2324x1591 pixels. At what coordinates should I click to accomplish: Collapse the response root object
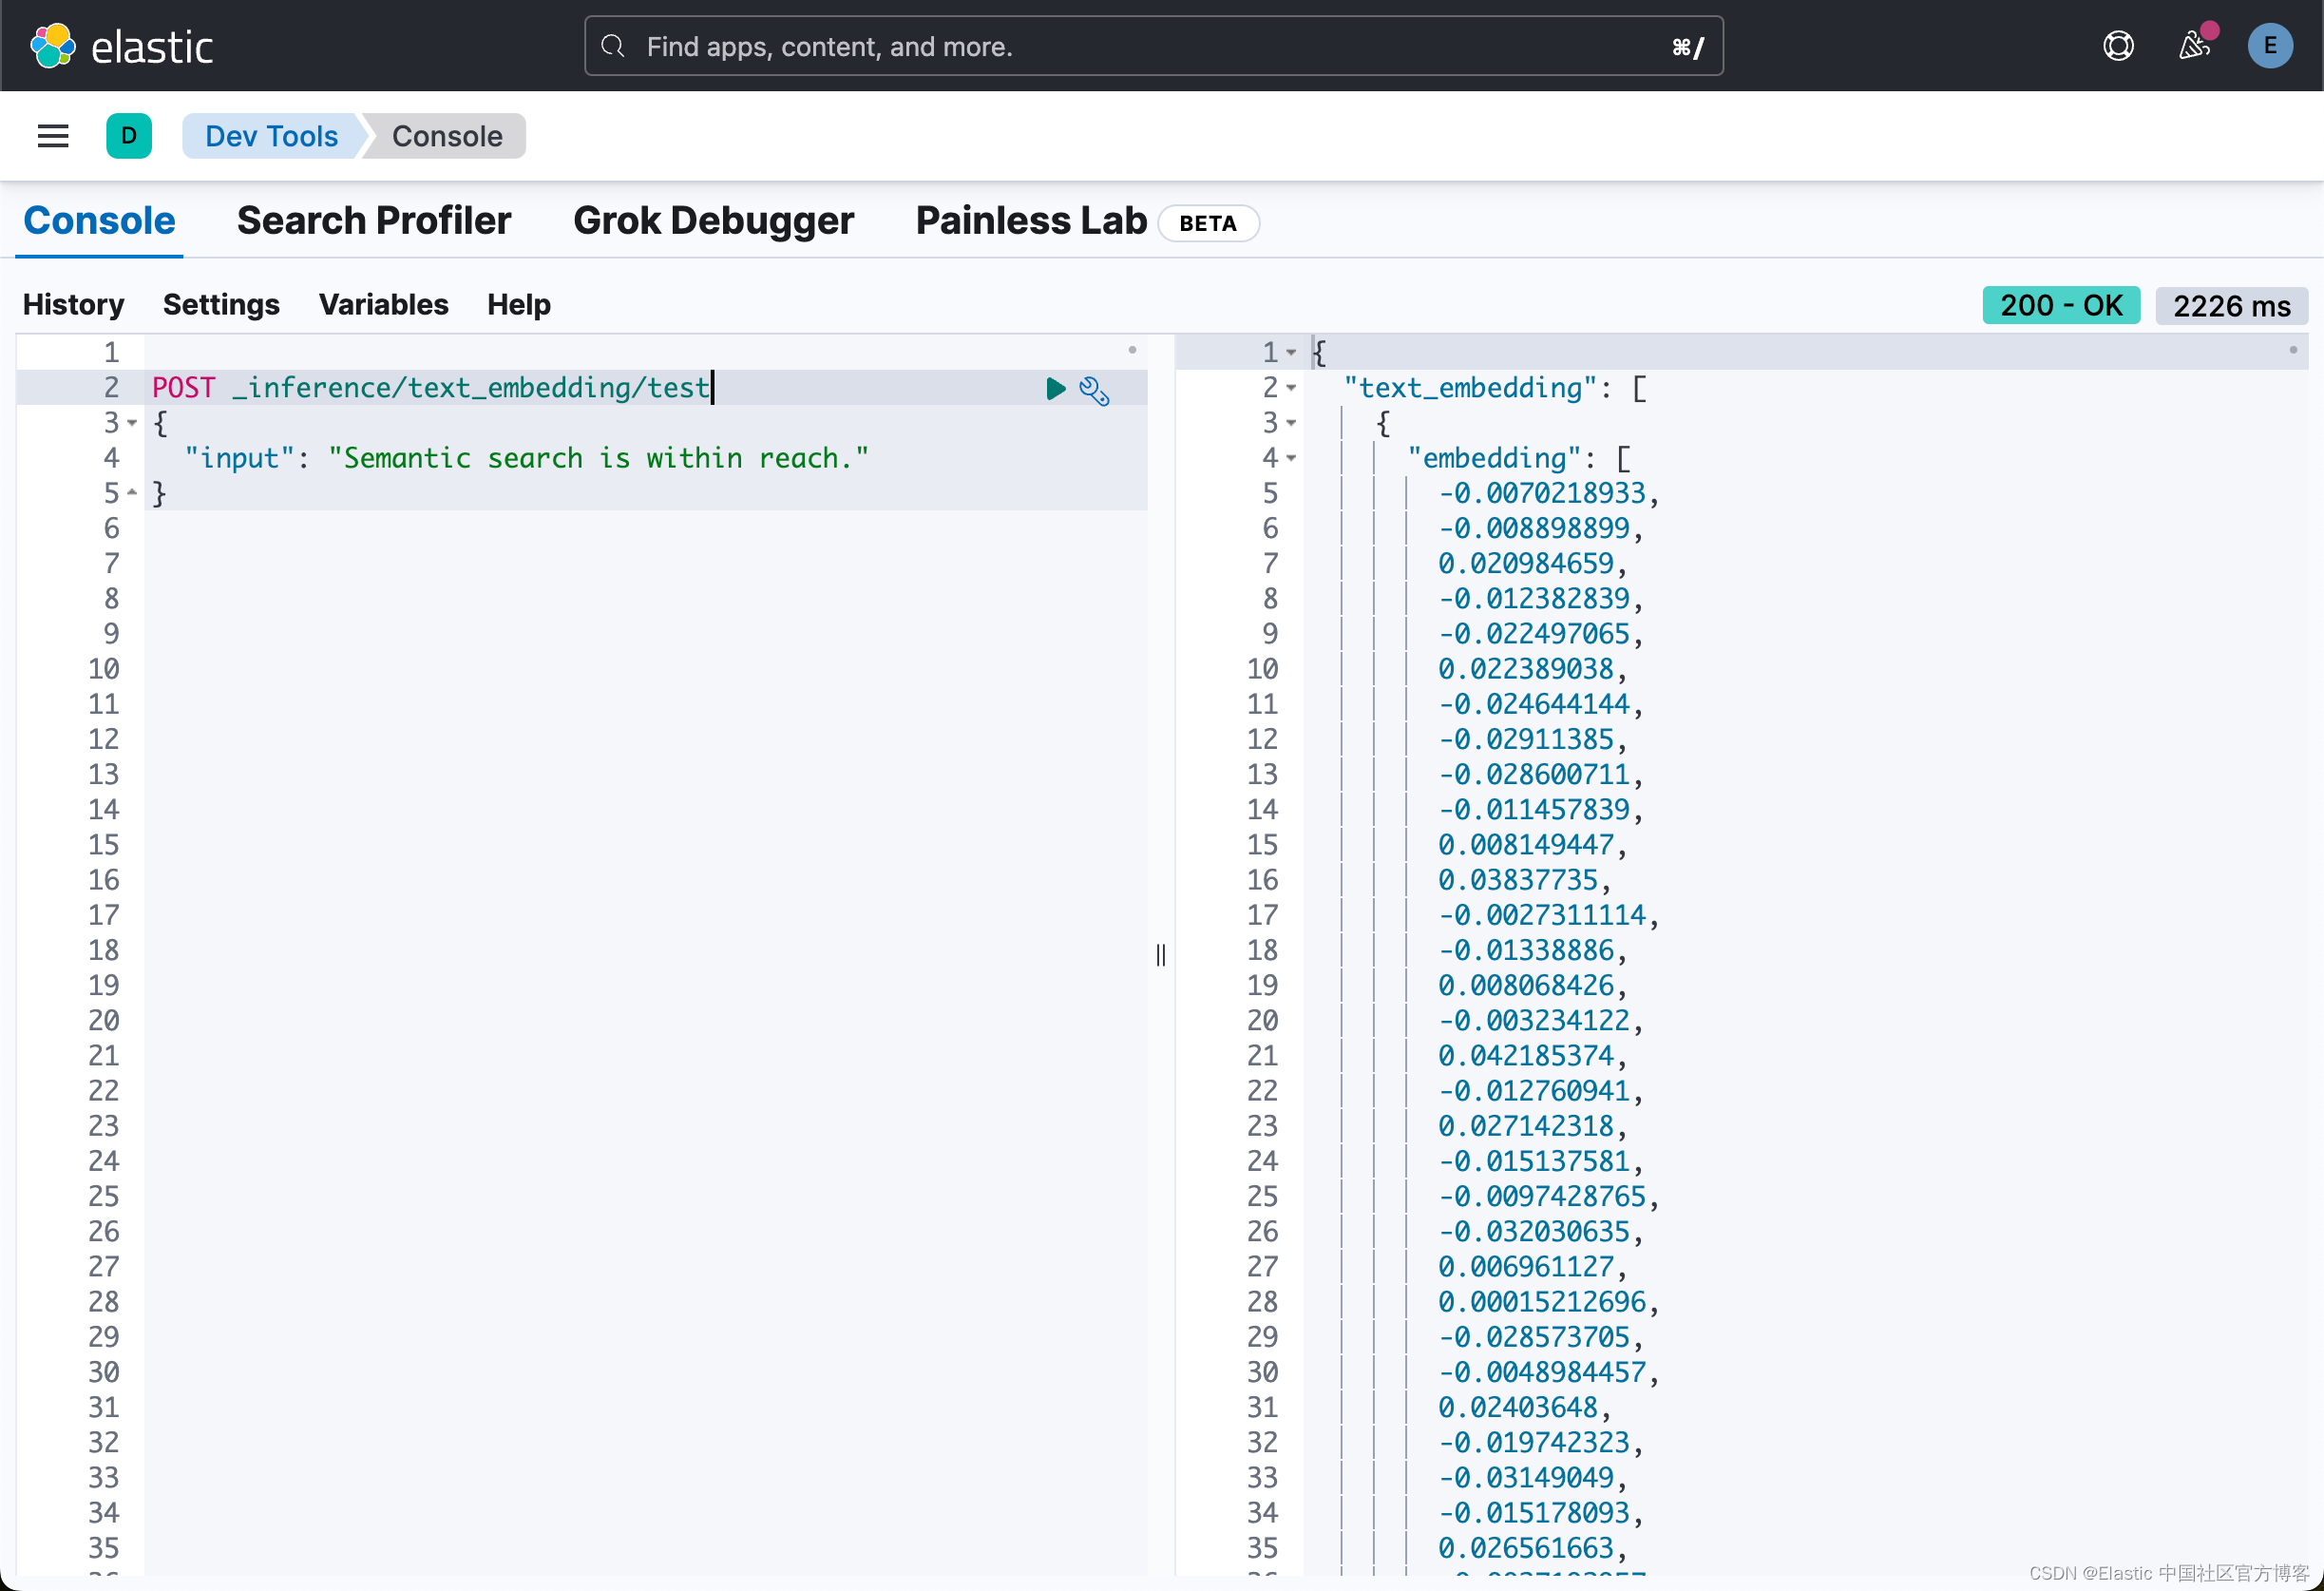(1292, 352)
